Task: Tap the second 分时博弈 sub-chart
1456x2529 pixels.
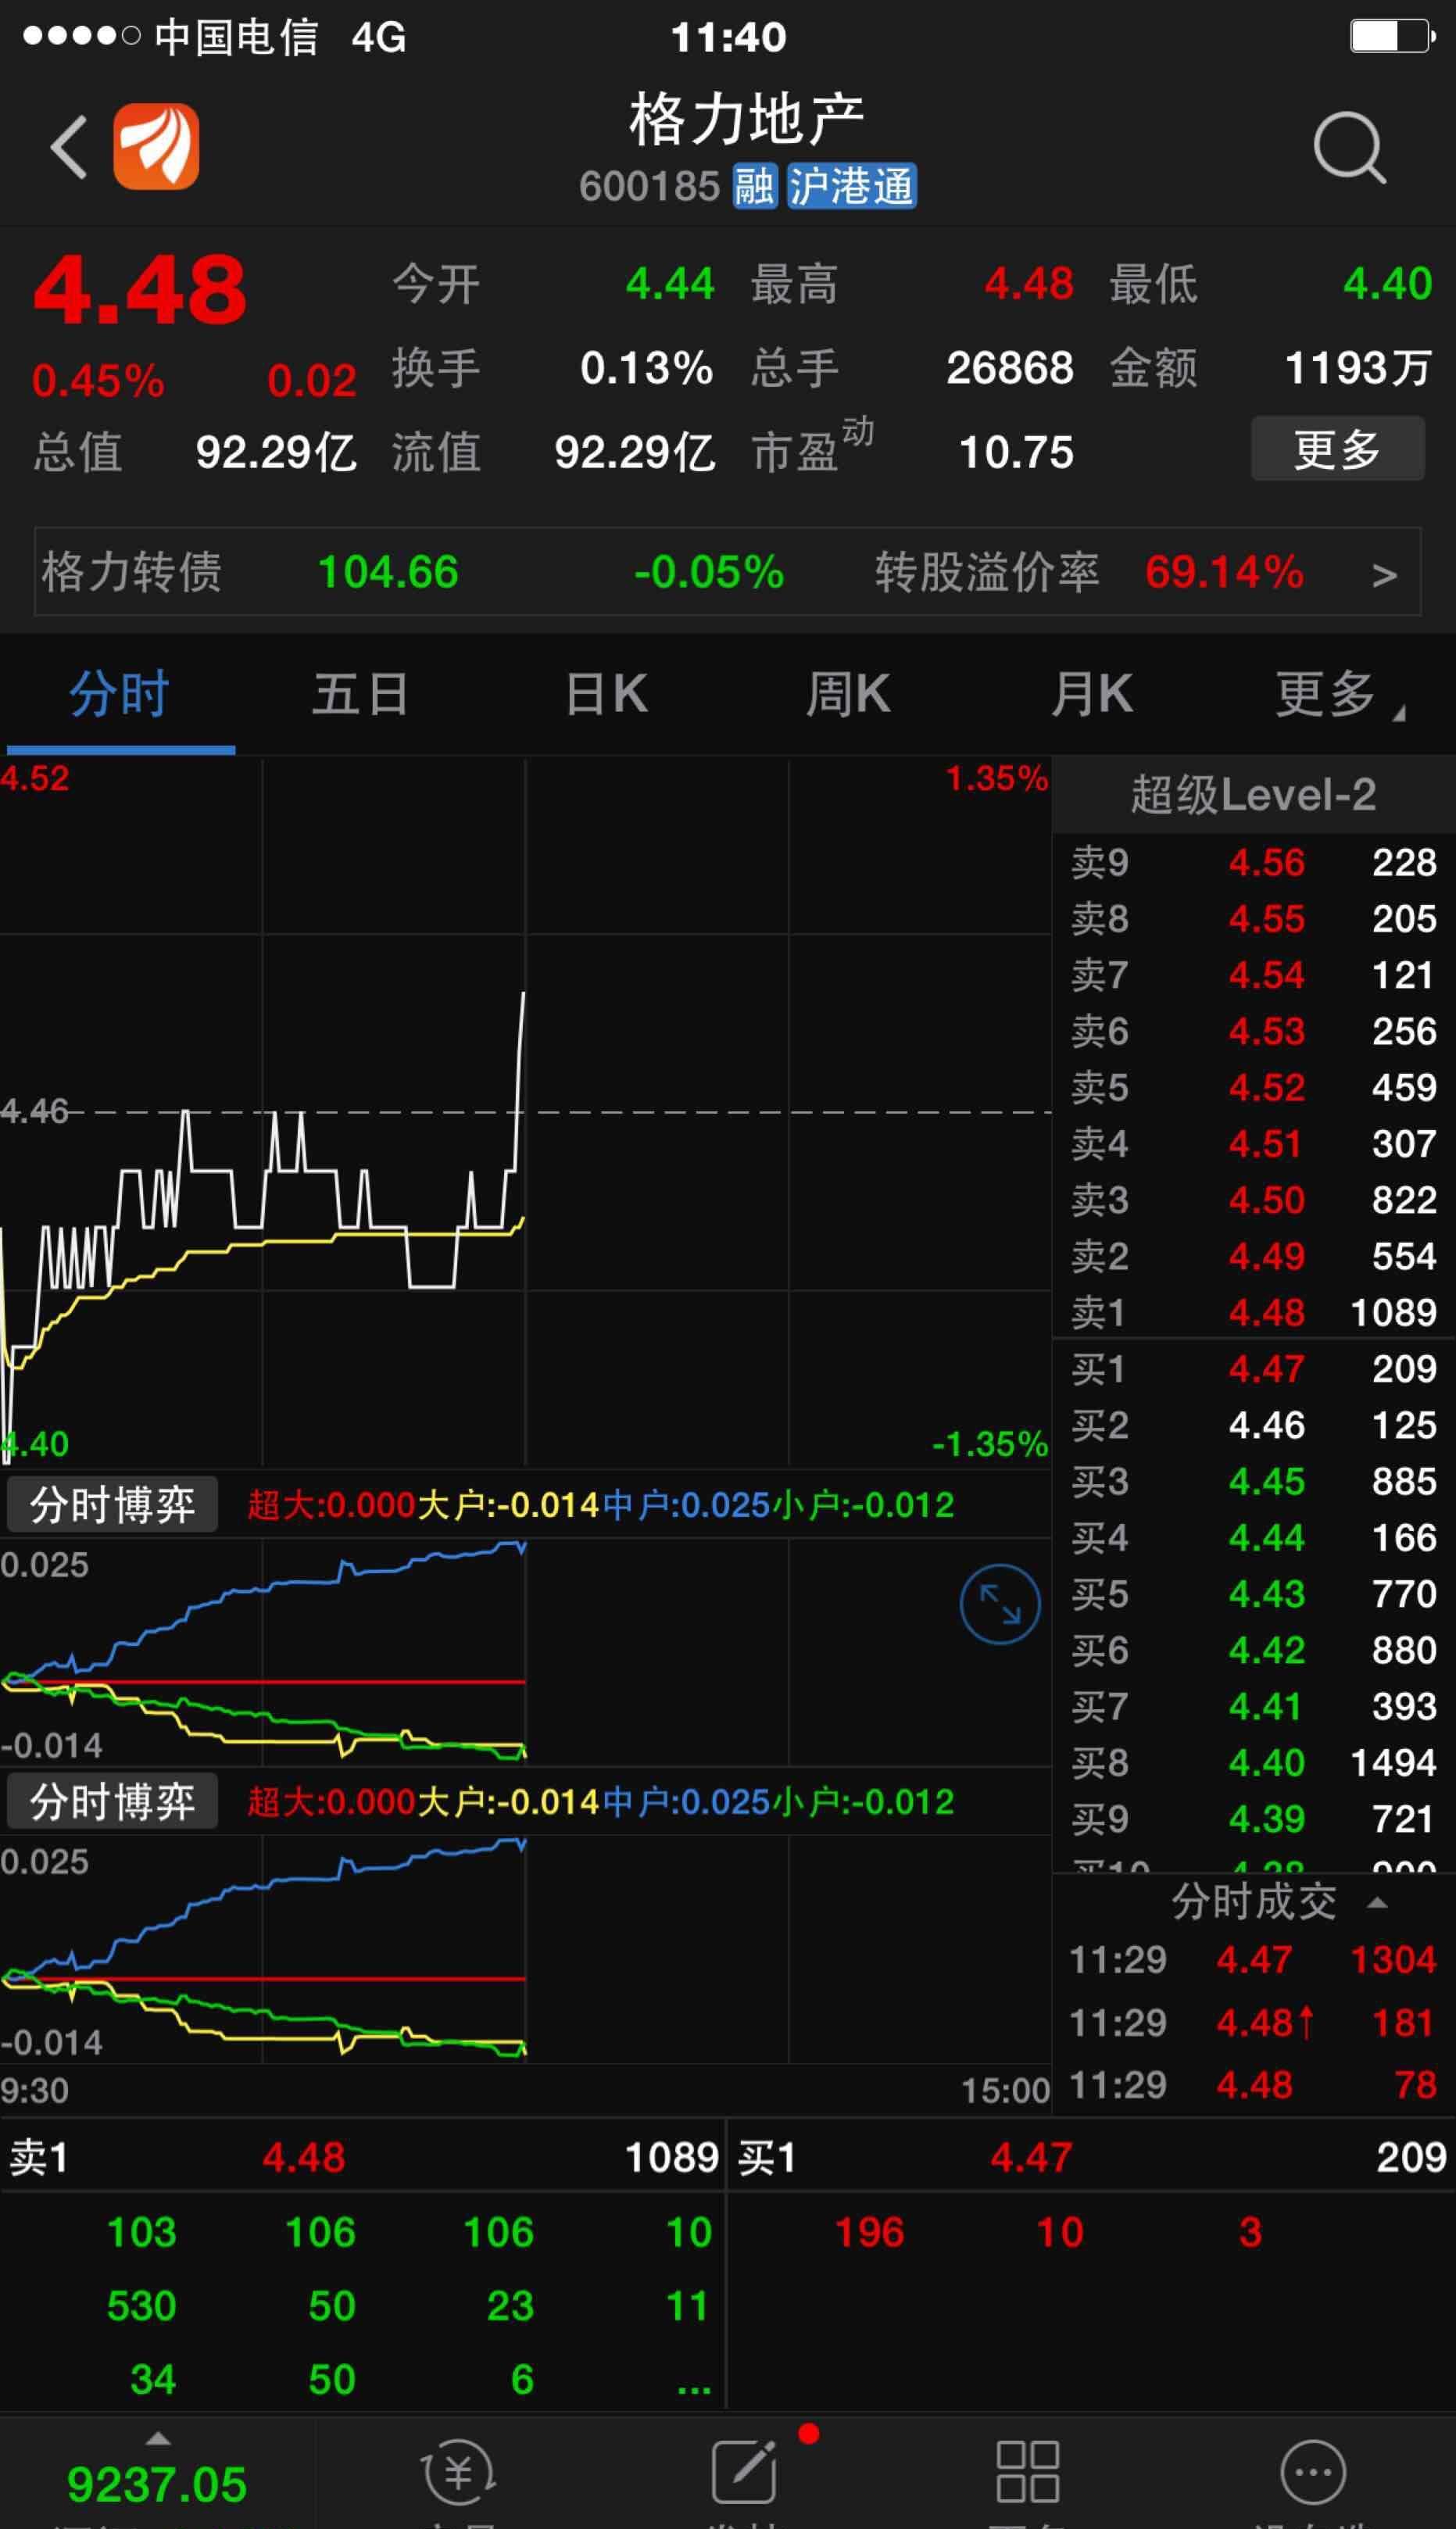Action: click(525, 1949)
